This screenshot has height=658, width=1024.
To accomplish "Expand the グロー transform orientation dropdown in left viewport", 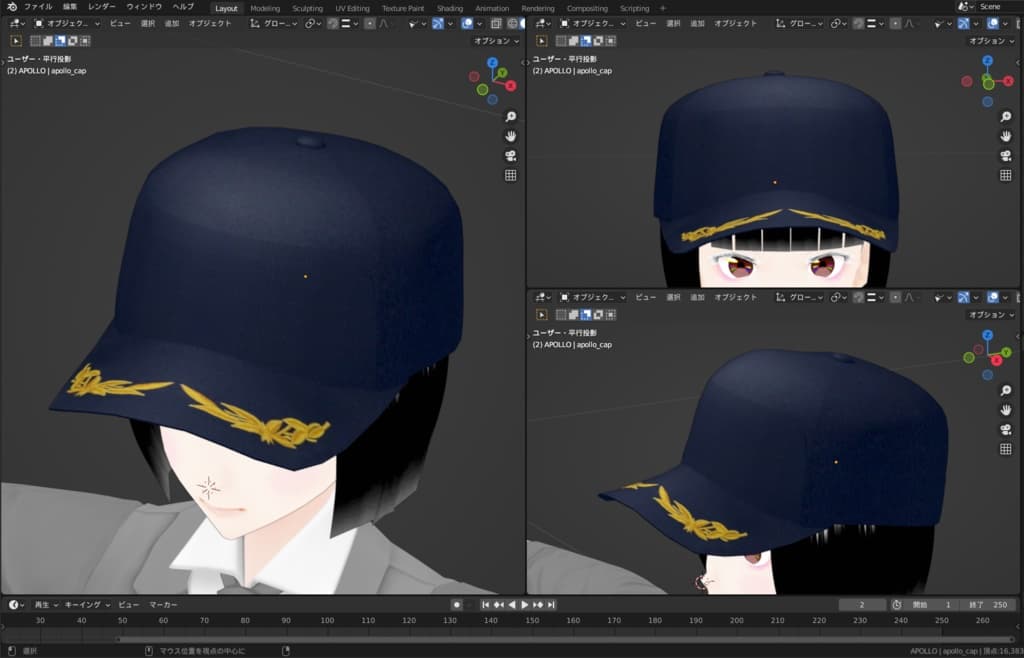I will click(x=275, y=23).
